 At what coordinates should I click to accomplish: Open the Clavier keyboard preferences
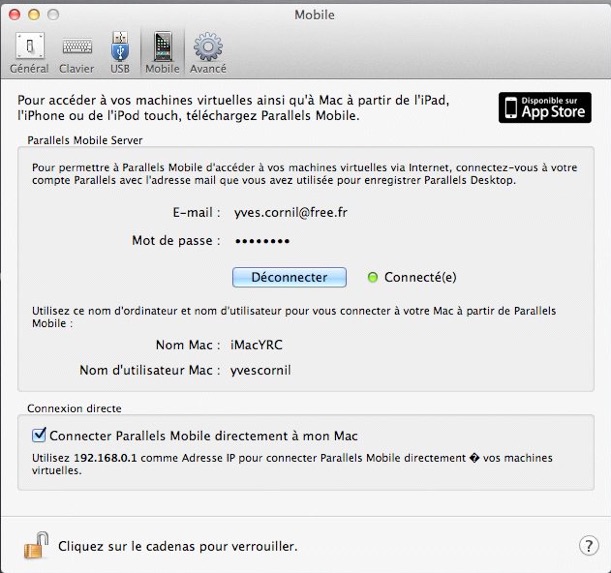77,53
